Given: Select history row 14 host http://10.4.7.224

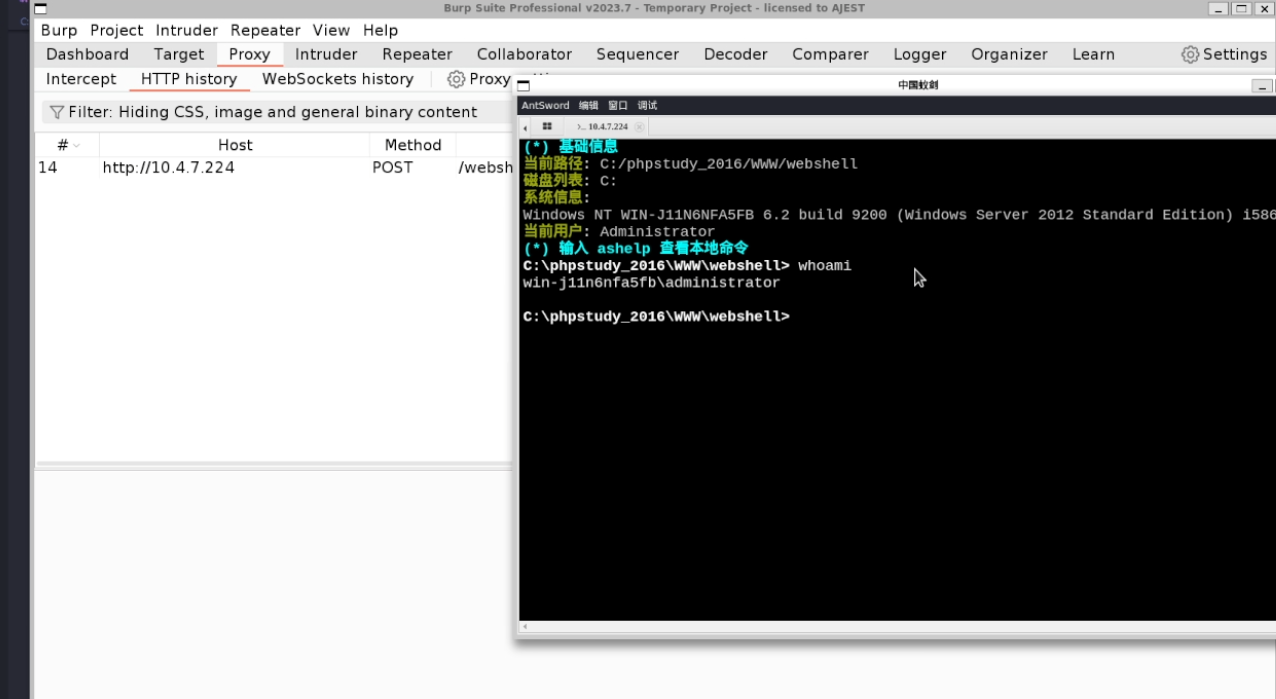Looking at the screenshot, I should point(168,167).
